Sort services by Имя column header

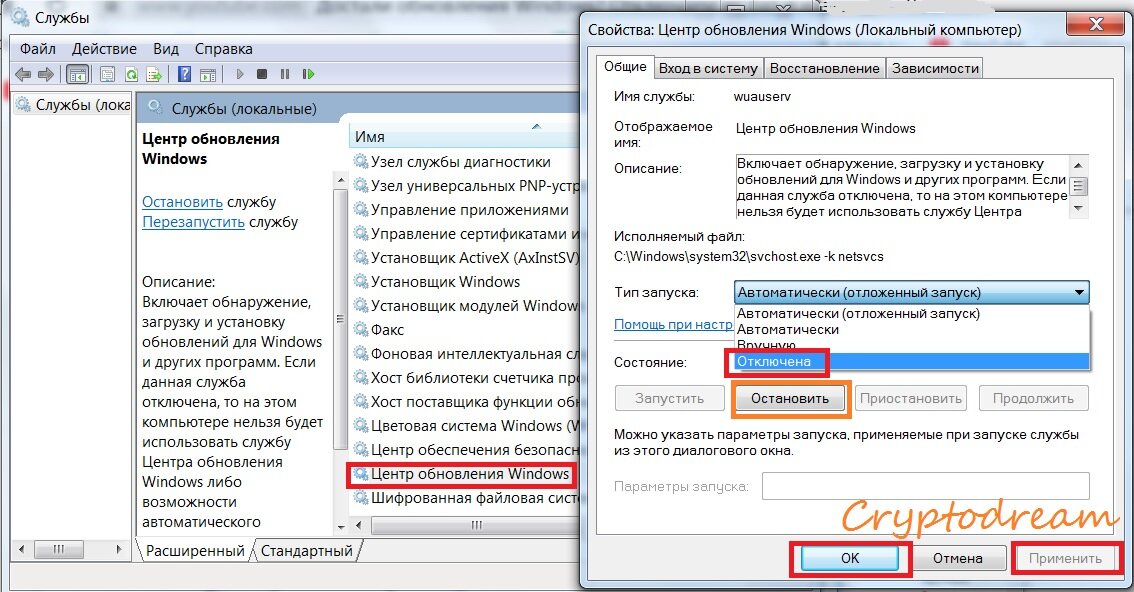(x=463, y=137)
